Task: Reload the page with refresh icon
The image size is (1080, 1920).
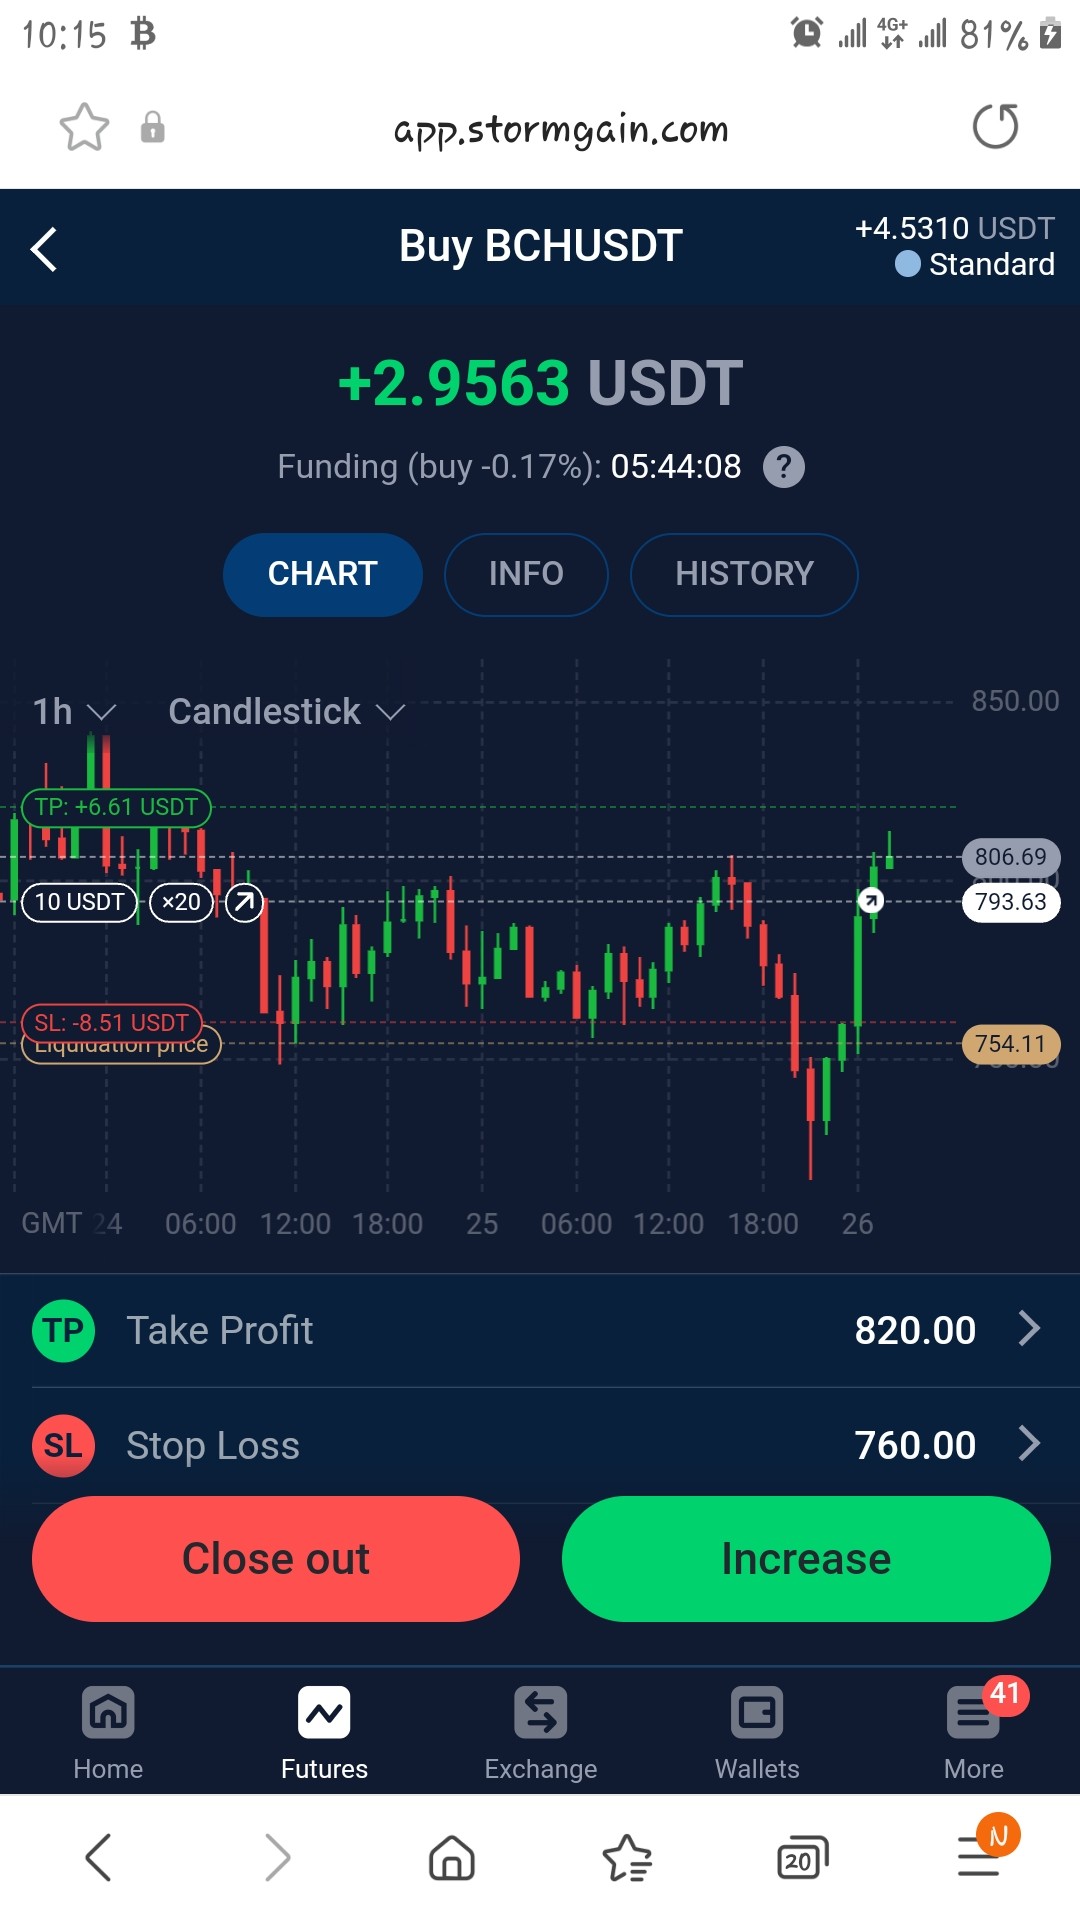Action: 995,126
